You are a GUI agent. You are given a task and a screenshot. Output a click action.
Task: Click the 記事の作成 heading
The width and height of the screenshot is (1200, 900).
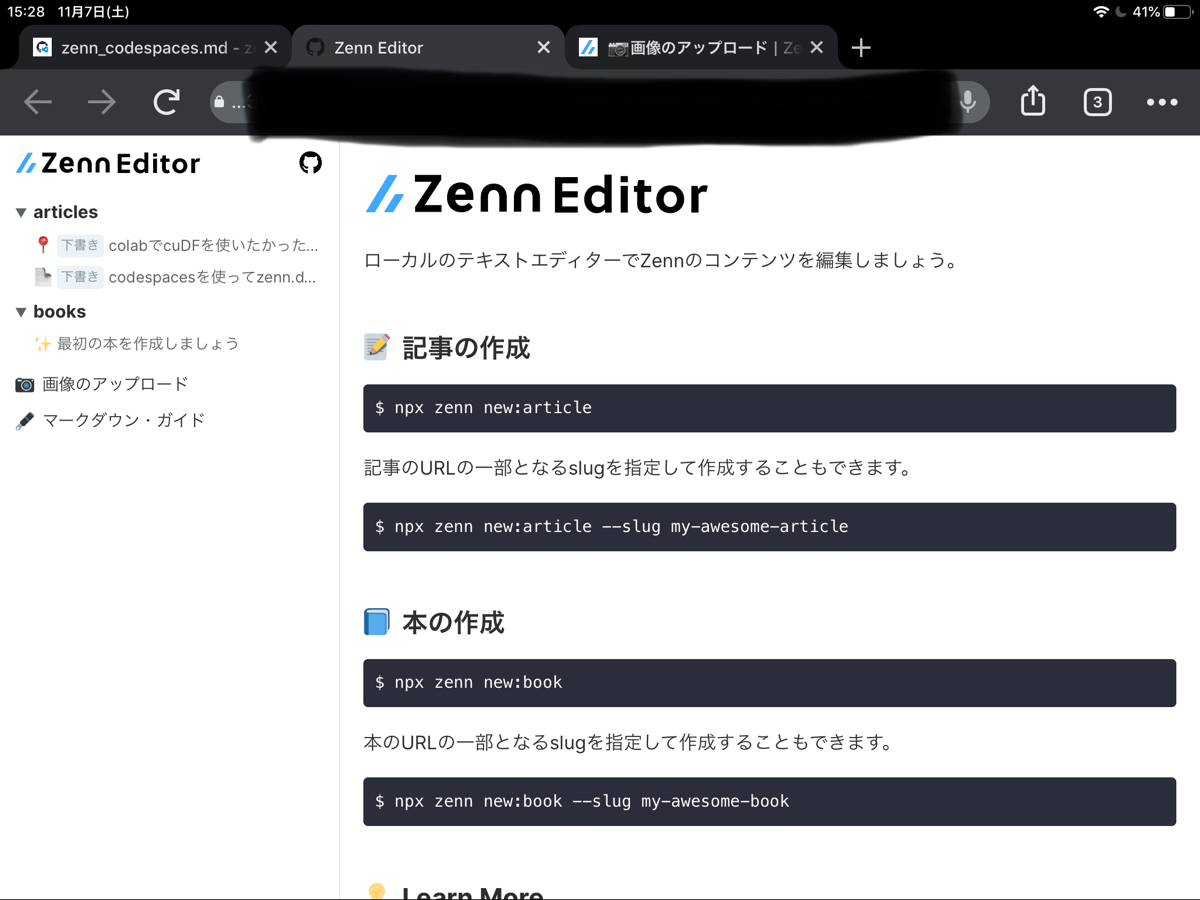466,348
